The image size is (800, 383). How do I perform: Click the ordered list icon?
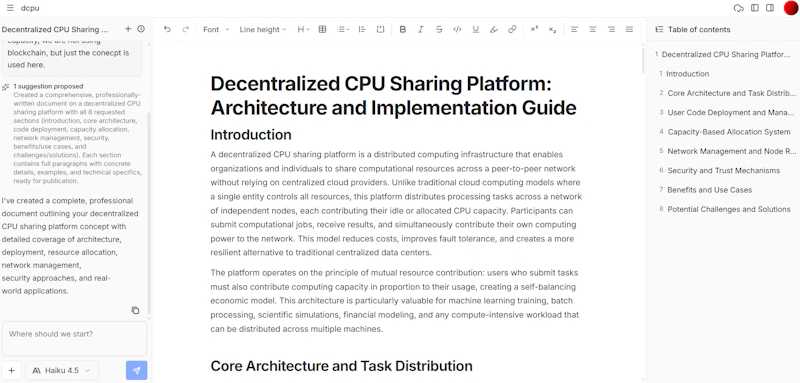tap(362, 30)
